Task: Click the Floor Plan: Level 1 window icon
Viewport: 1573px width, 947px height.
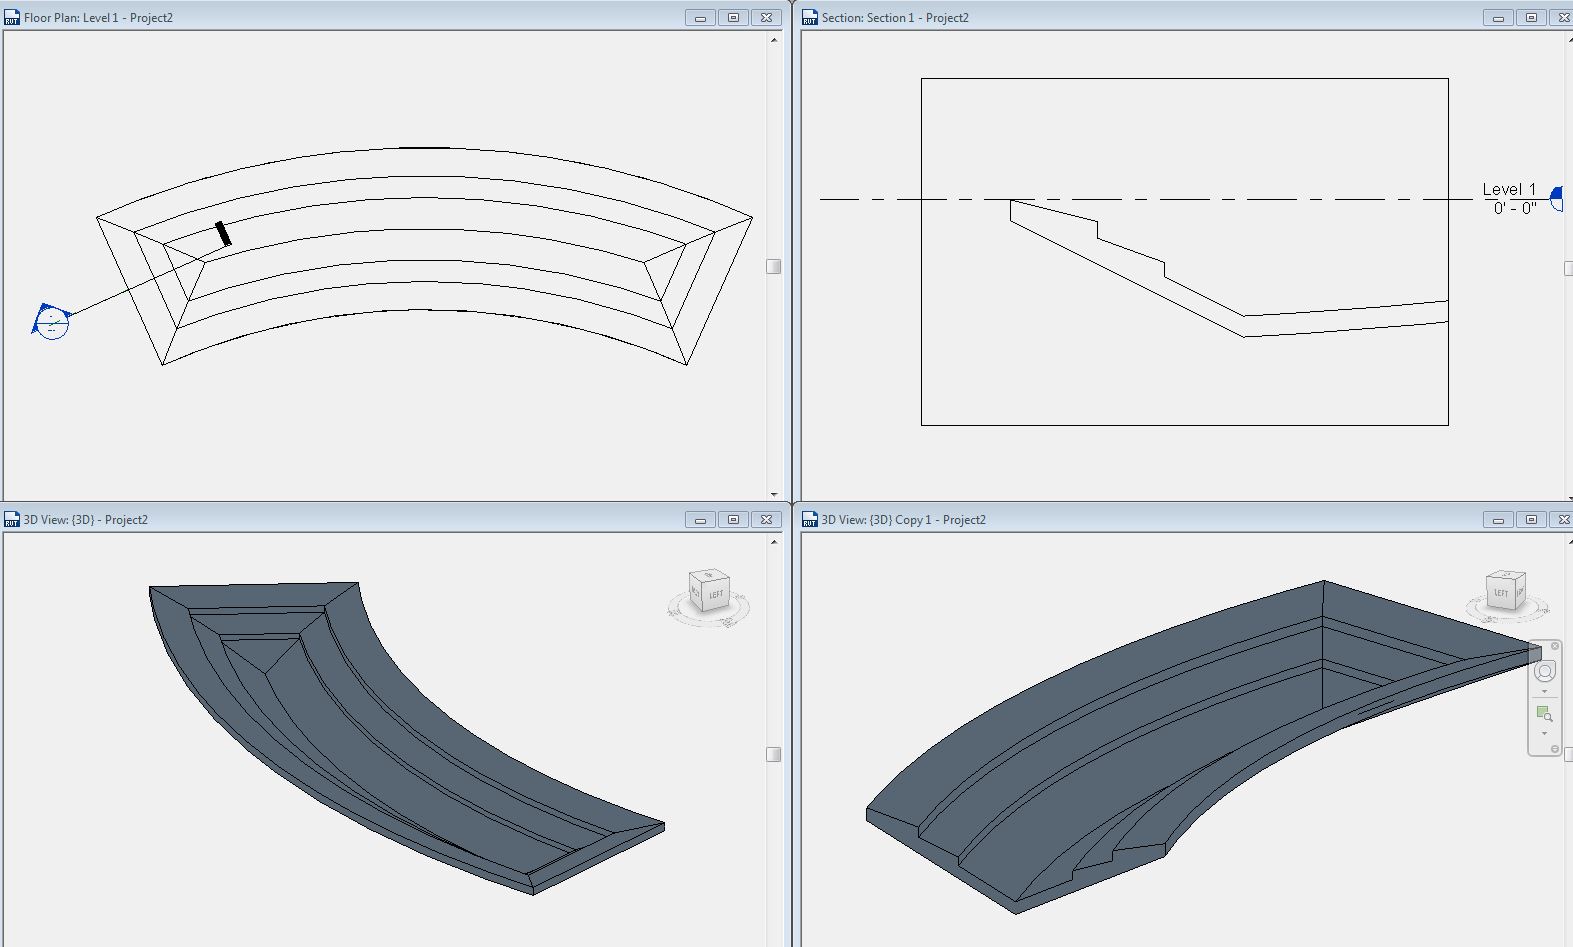Action: [x=12, y=17]
